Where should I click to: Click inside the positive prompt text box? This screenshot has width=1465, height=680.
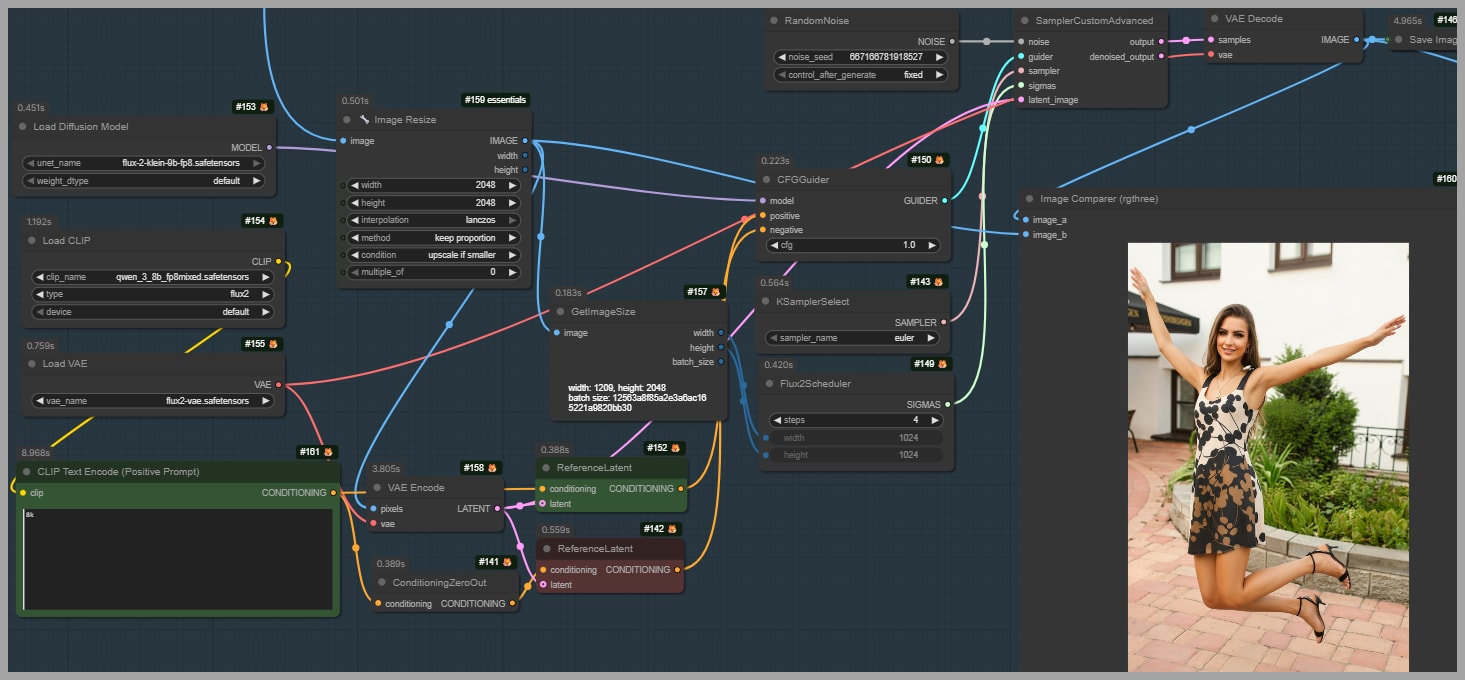(x=178, y=560)
